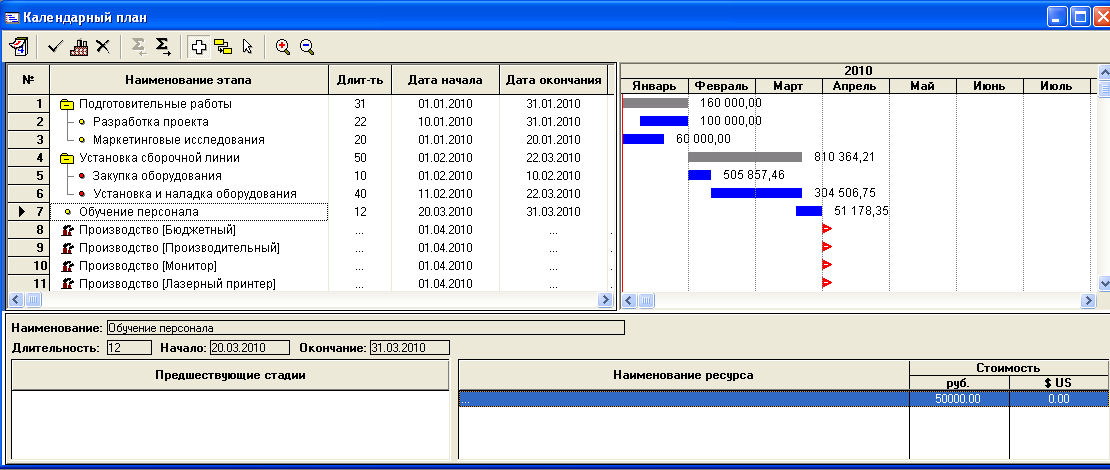Click duration cell 50 of Установка сборочной линии
Viewport: 1110px width, 470px height.
[360, 158]
